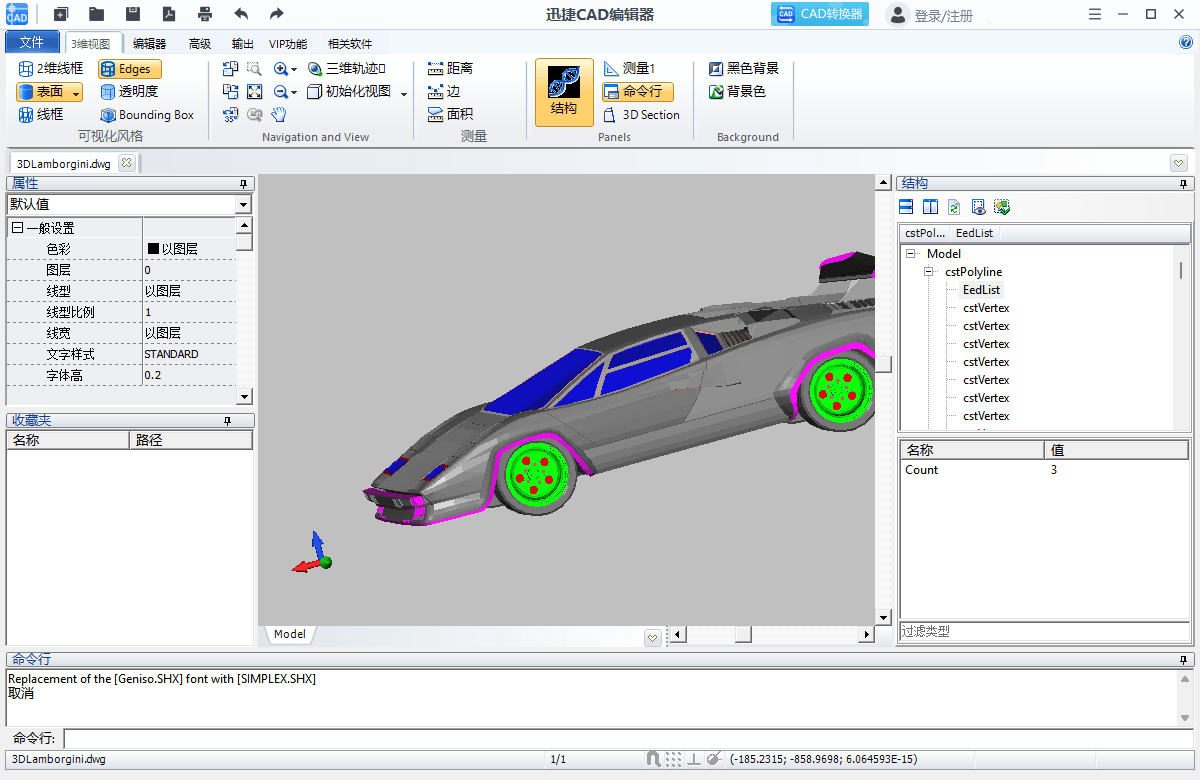Open the 文件 file menu
This screenshot has height=780, width=1200.
[32, 42]
